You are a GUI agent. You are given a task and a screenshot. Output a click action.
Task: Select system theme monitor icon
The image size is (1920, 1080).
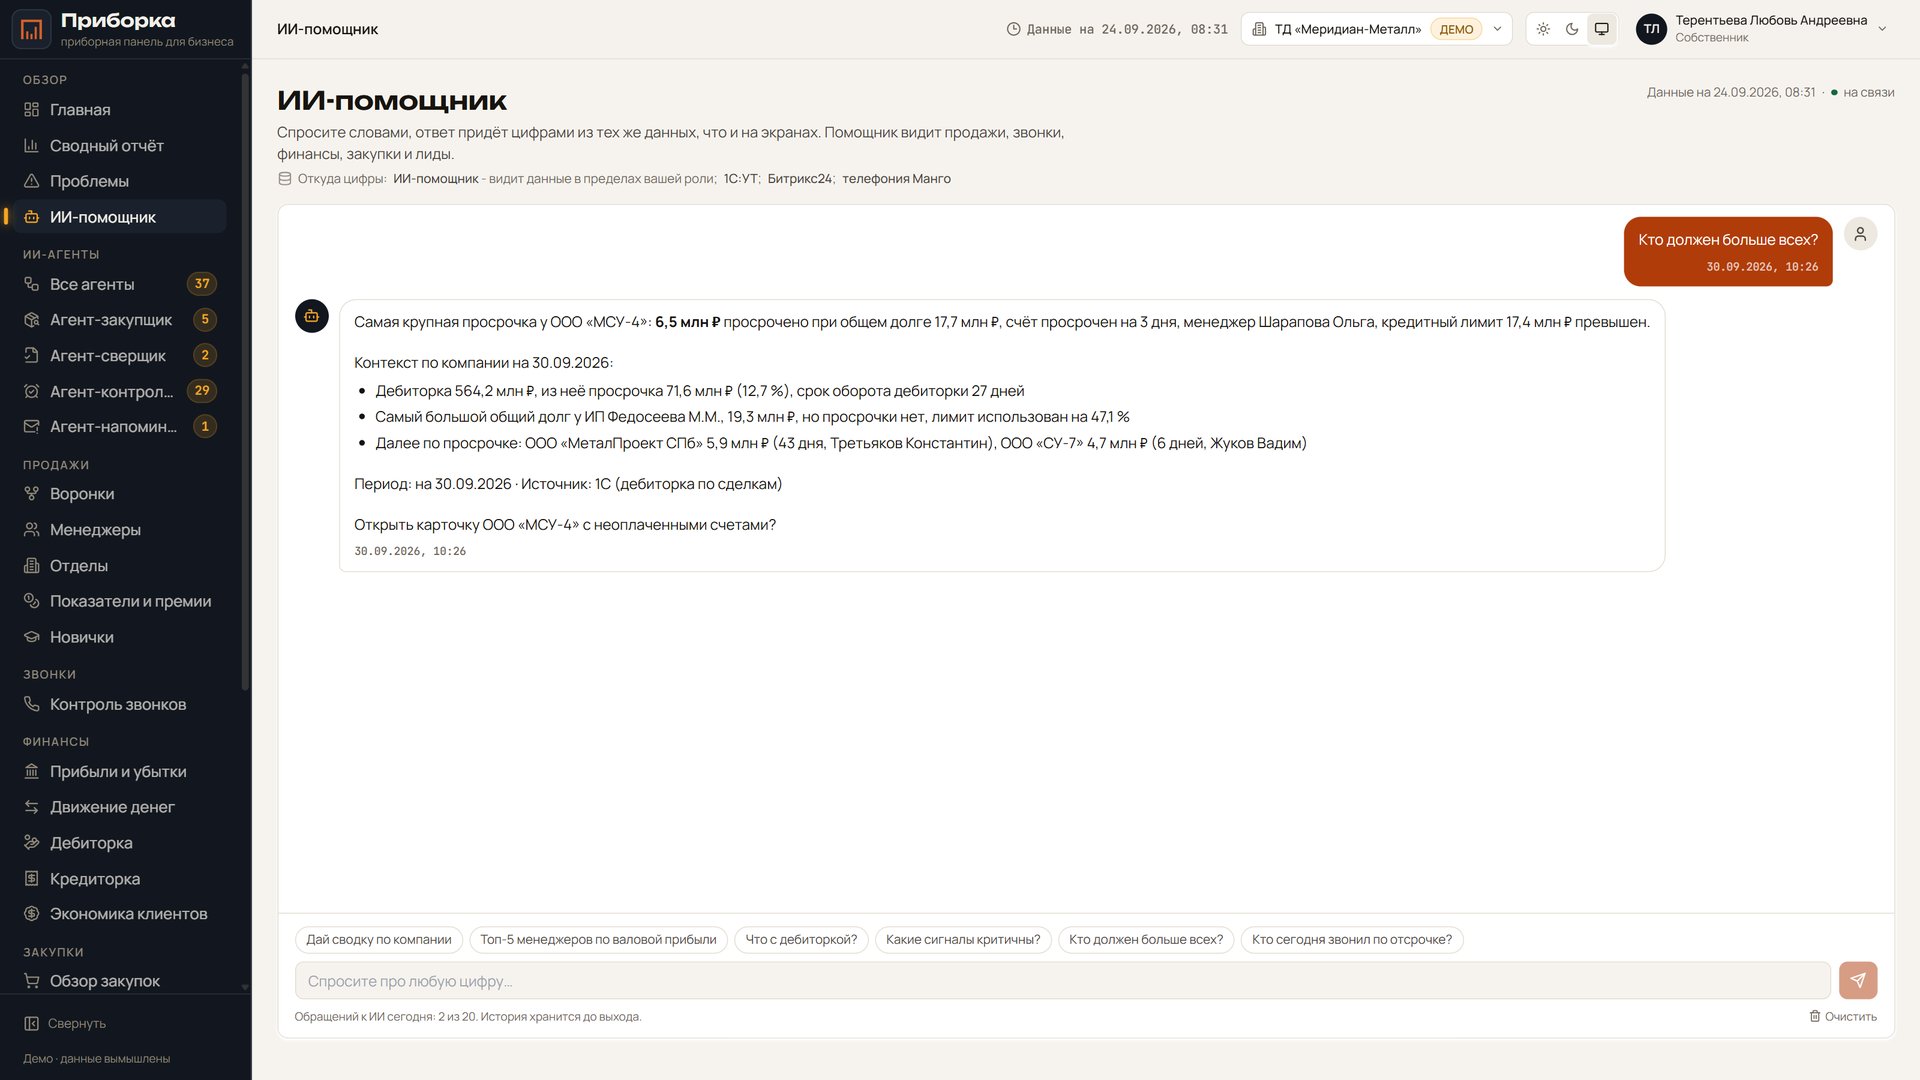(x=1601, y=29)
